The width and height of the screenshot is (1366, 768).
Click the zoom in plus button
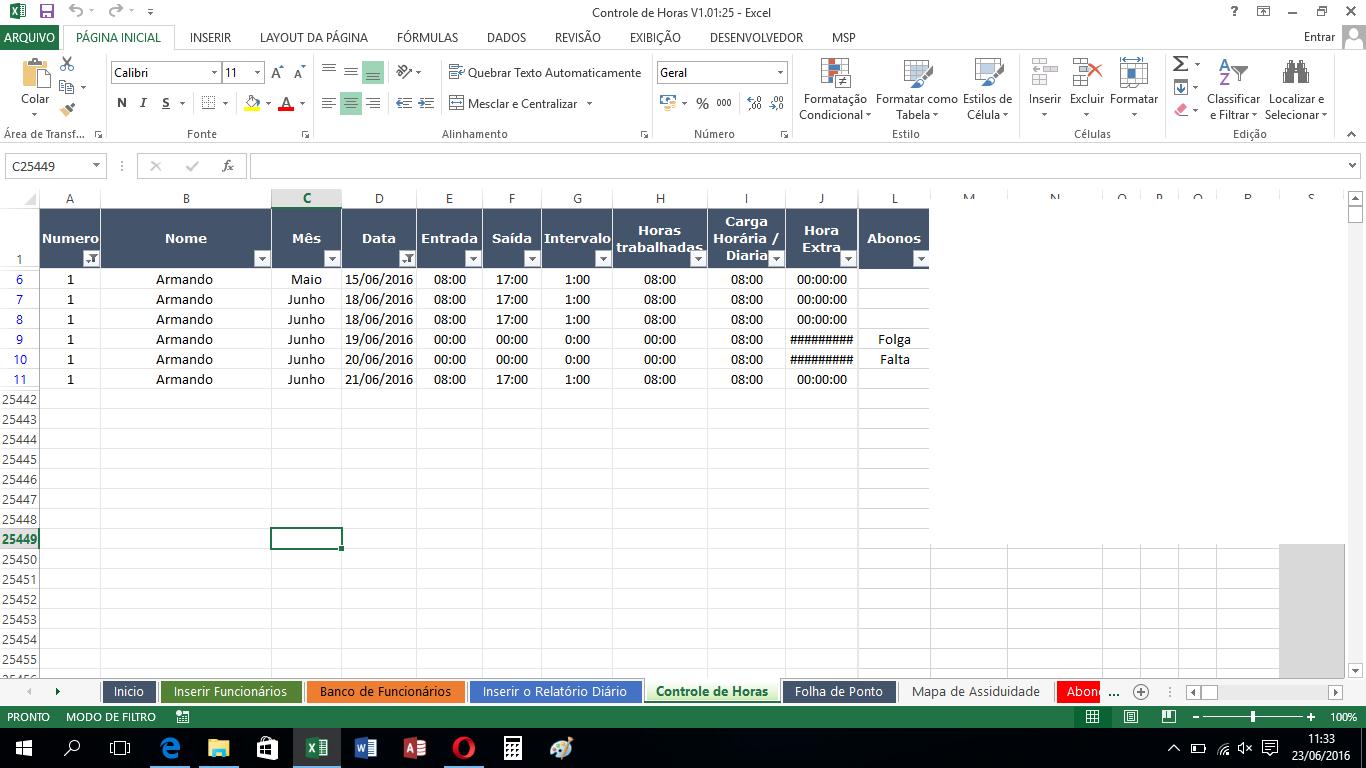click(x=1311, y=717)
